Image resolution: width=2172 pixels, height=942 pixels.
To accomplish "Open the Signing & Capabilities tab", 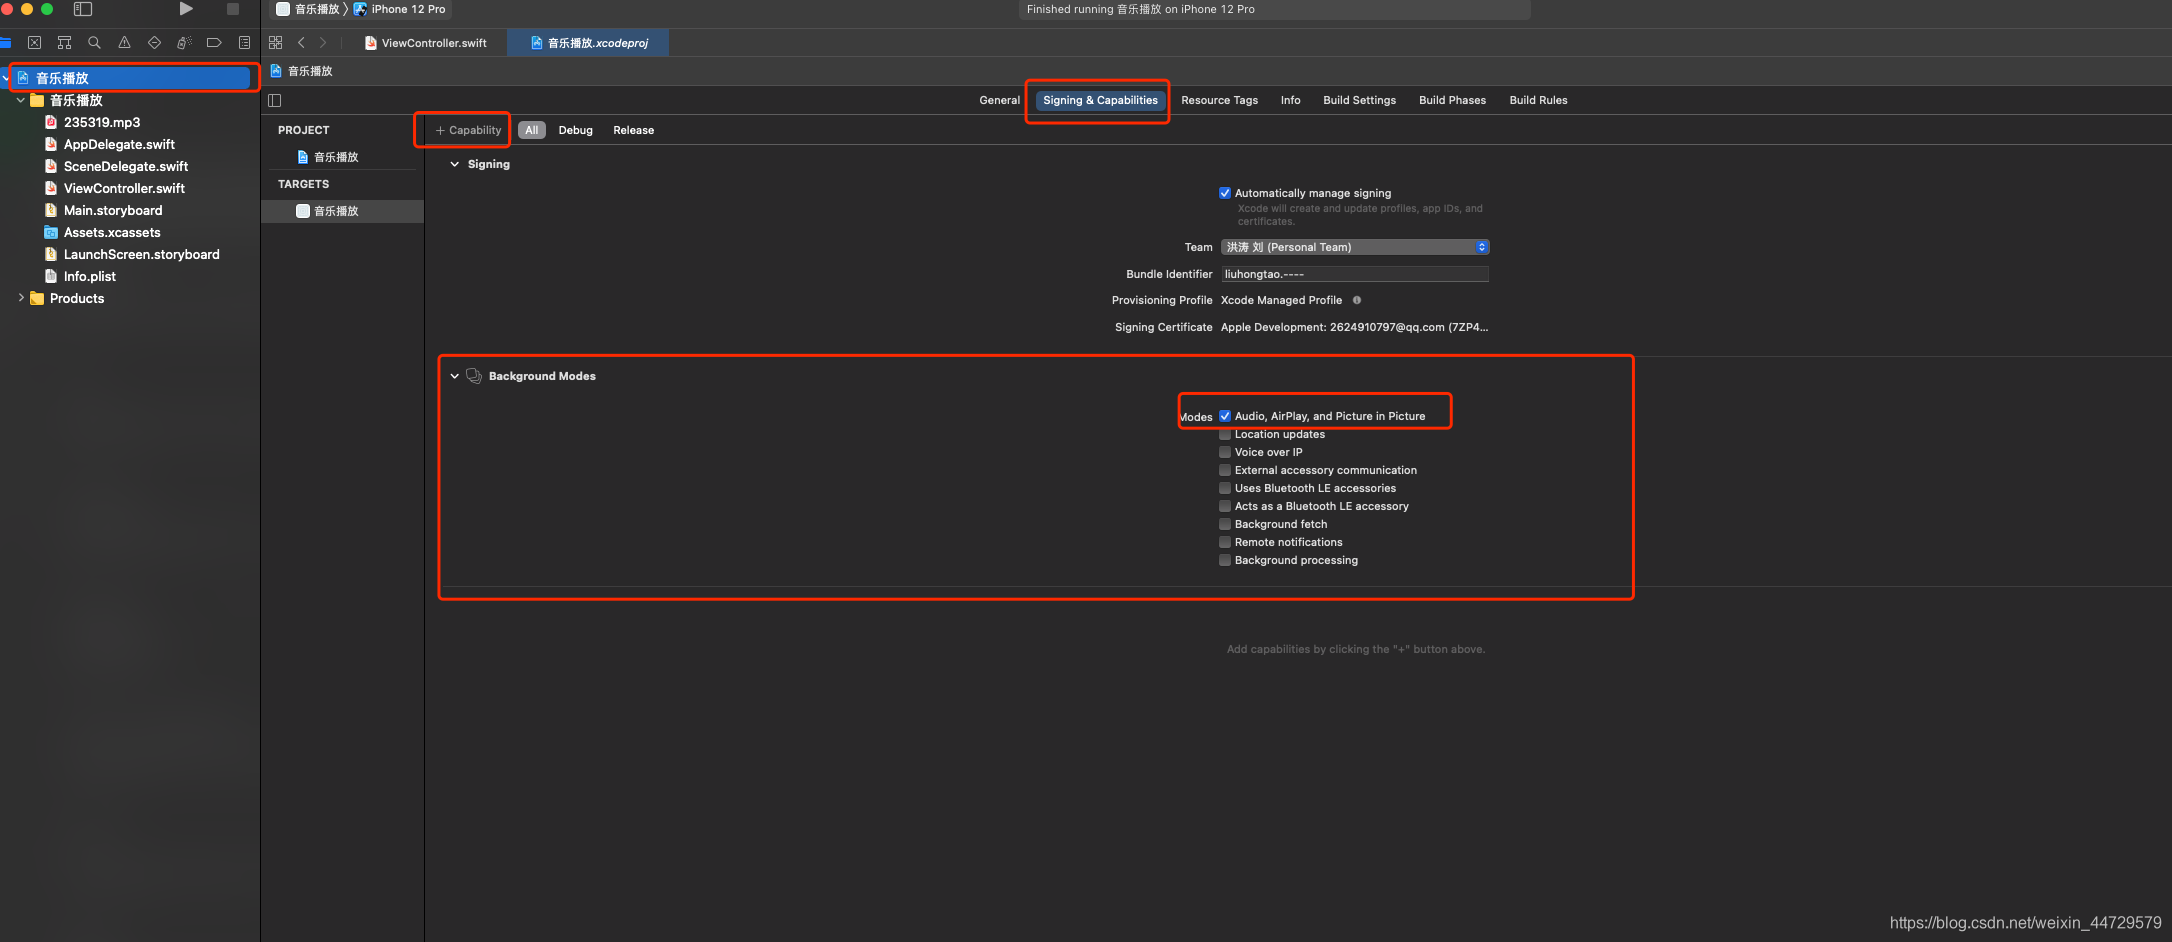I will [x=1100, y=100].
